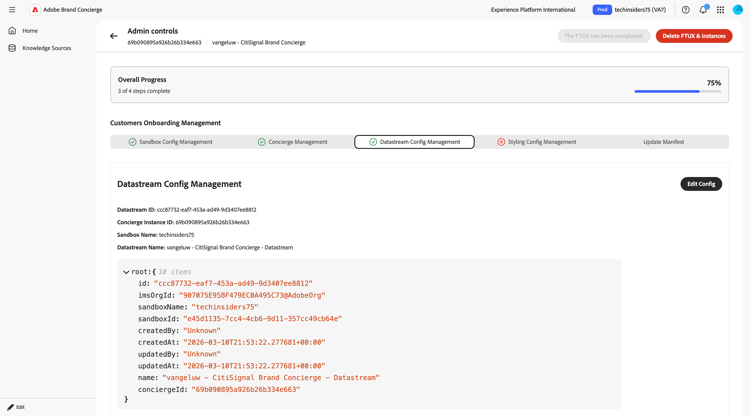Open the Prod sandbox selector

pos(602,10)
